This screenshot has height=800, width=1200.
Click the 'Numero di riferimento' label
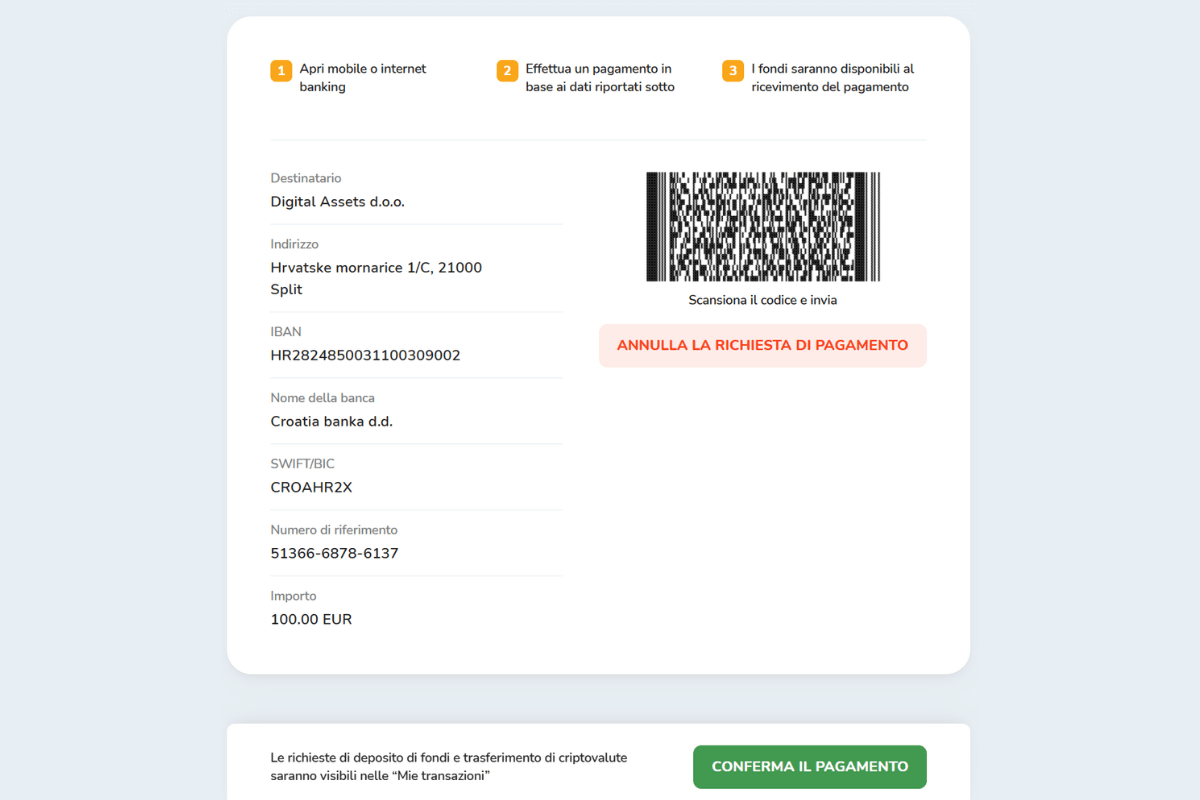[334, 529]
